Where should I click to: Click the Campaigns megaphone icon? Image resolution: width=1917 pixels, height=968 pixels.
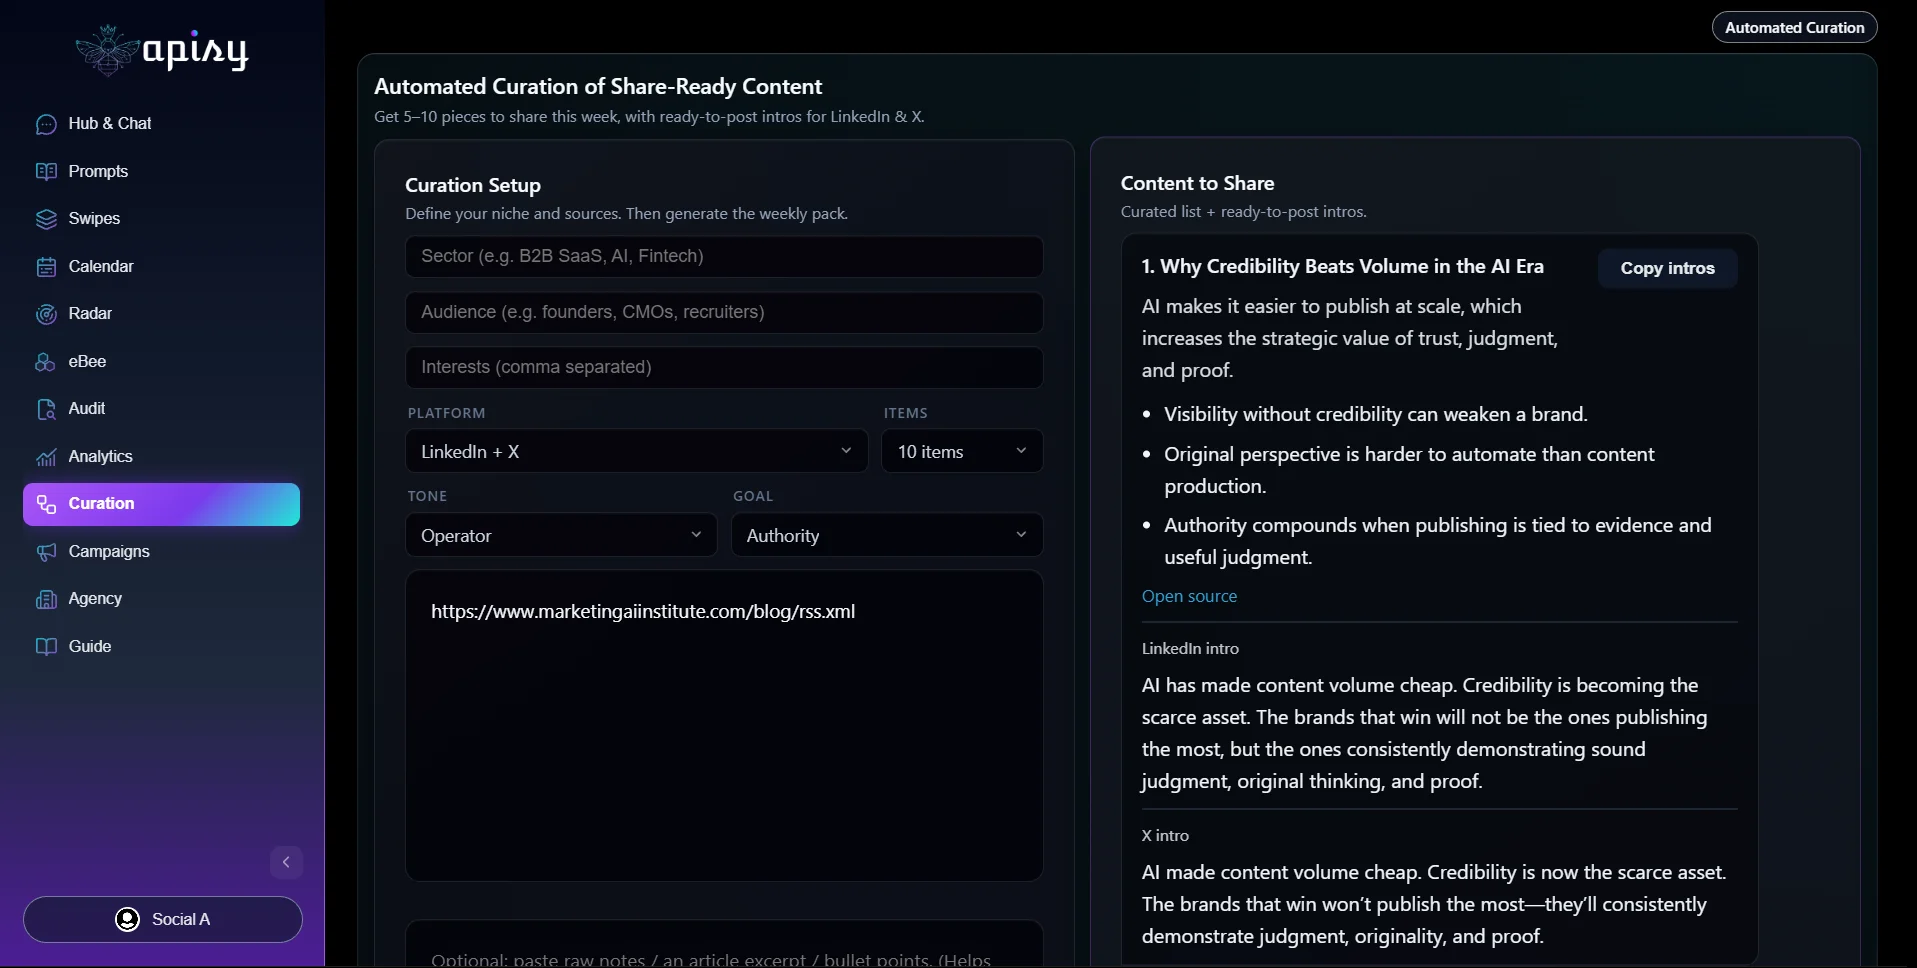tap(46, 551)
